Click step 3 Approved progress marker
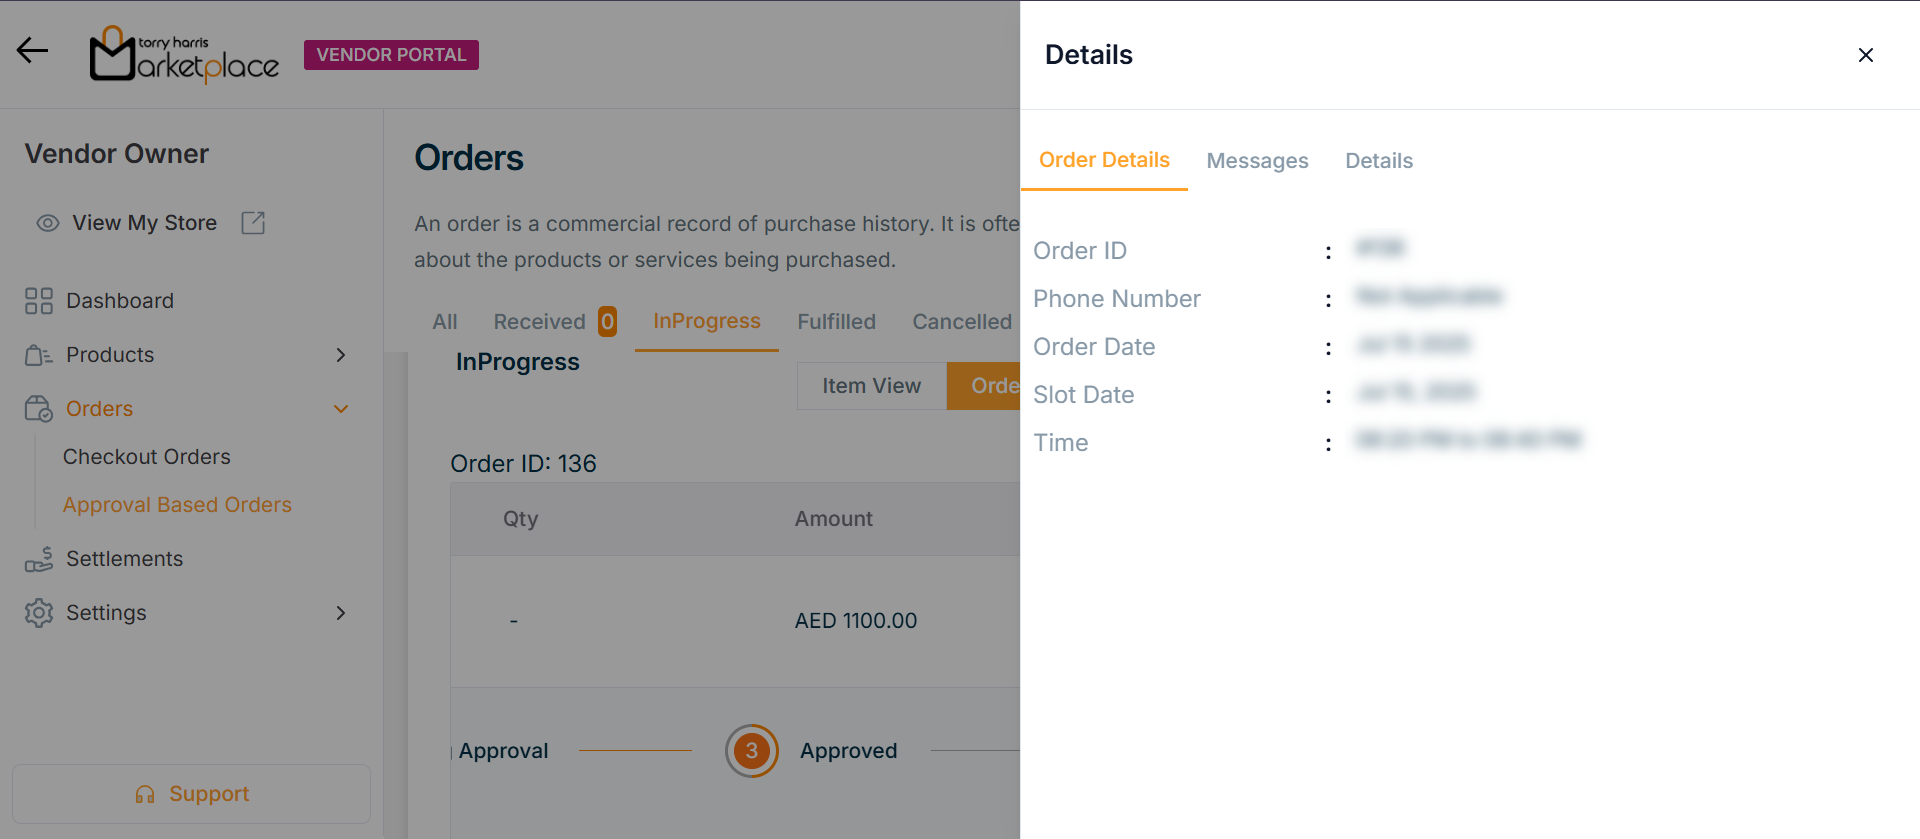 751,751
